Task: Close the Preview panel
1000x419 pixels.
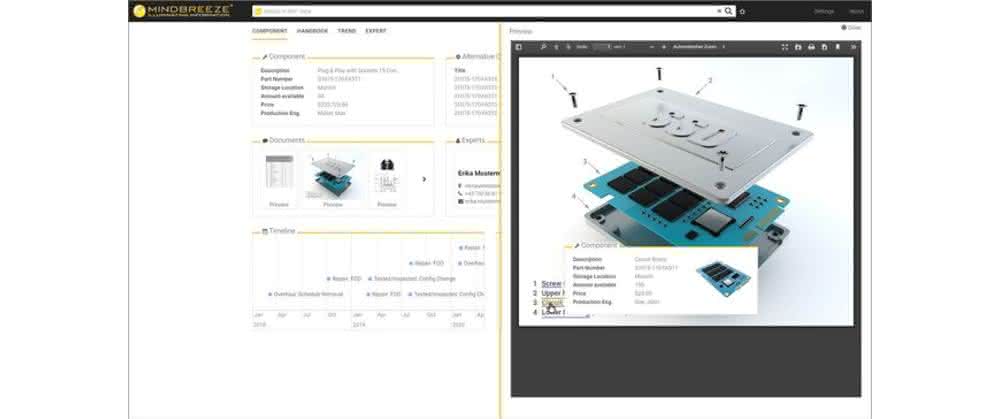Action: [x=851, y=27]
